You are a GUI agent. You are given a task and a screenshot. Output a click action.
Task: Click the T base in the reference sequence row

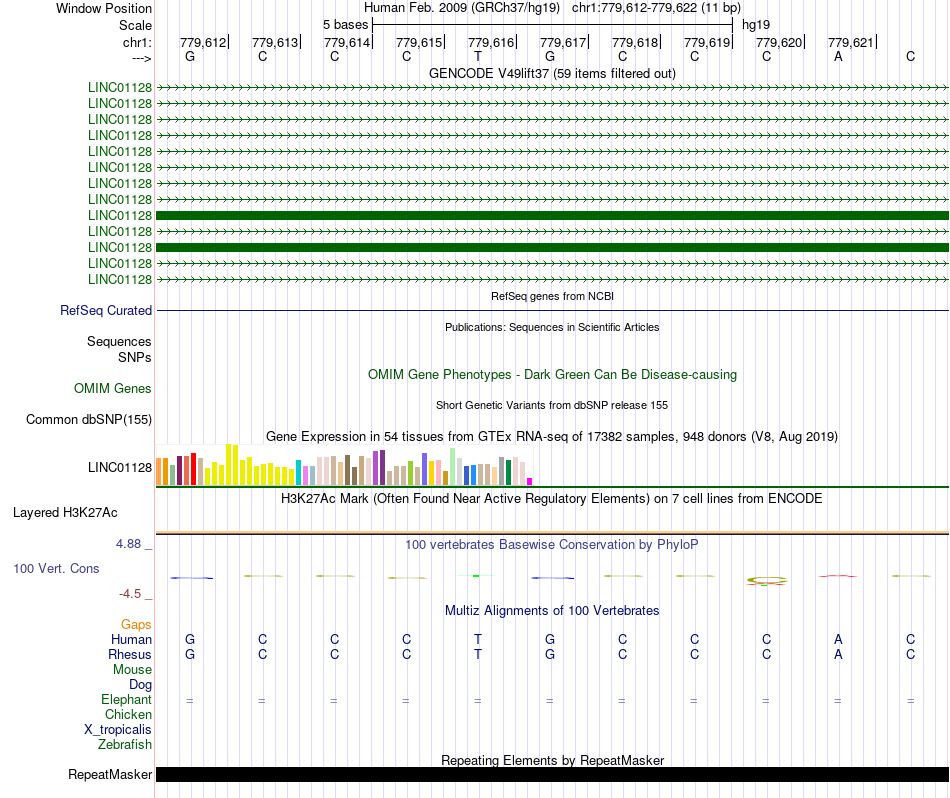[x=478, y=56]
